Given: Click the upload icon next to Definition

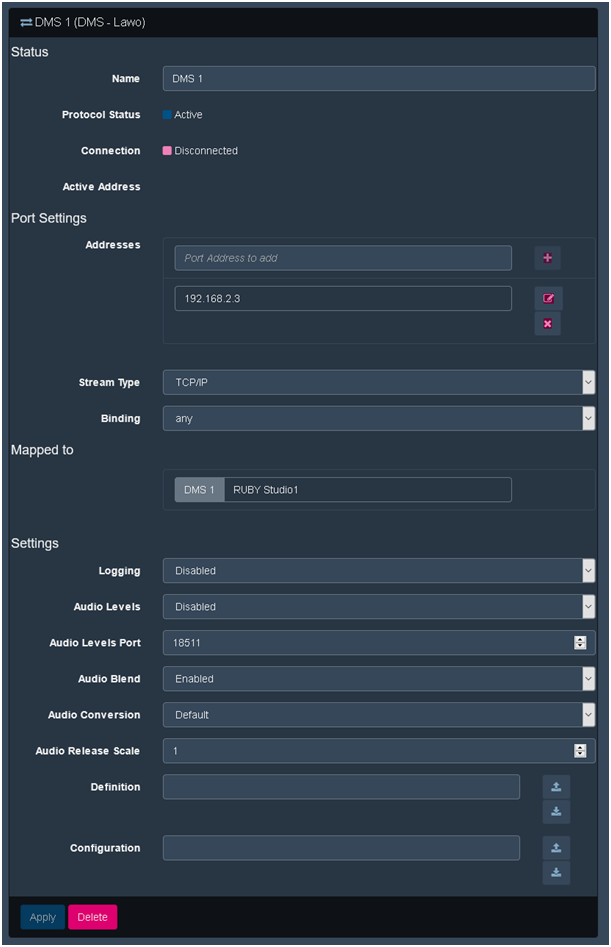Looking at the screenshot, I should (556, 787).
